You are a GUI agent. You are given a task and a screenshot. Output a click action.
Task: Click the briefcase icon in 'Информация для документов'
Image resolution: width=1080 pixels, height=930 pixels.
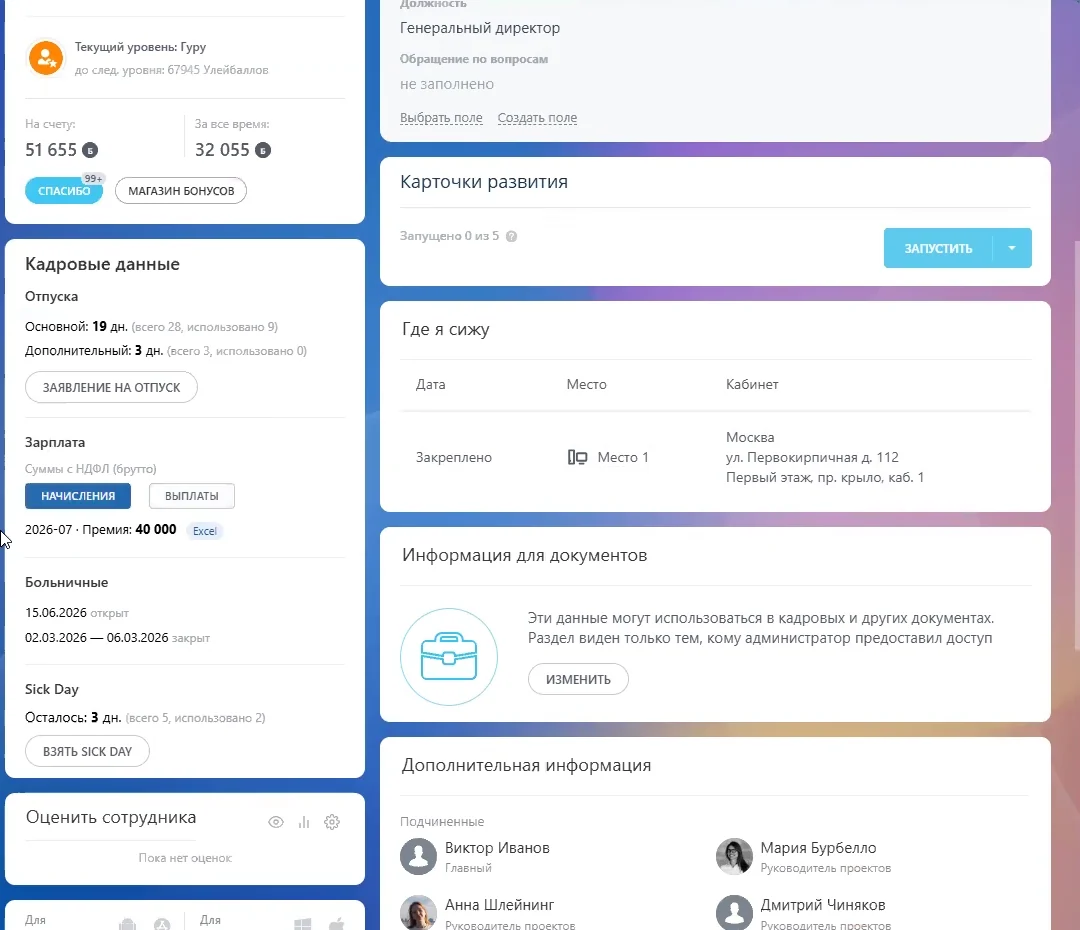pyautogui.click(x=449, y=657)
